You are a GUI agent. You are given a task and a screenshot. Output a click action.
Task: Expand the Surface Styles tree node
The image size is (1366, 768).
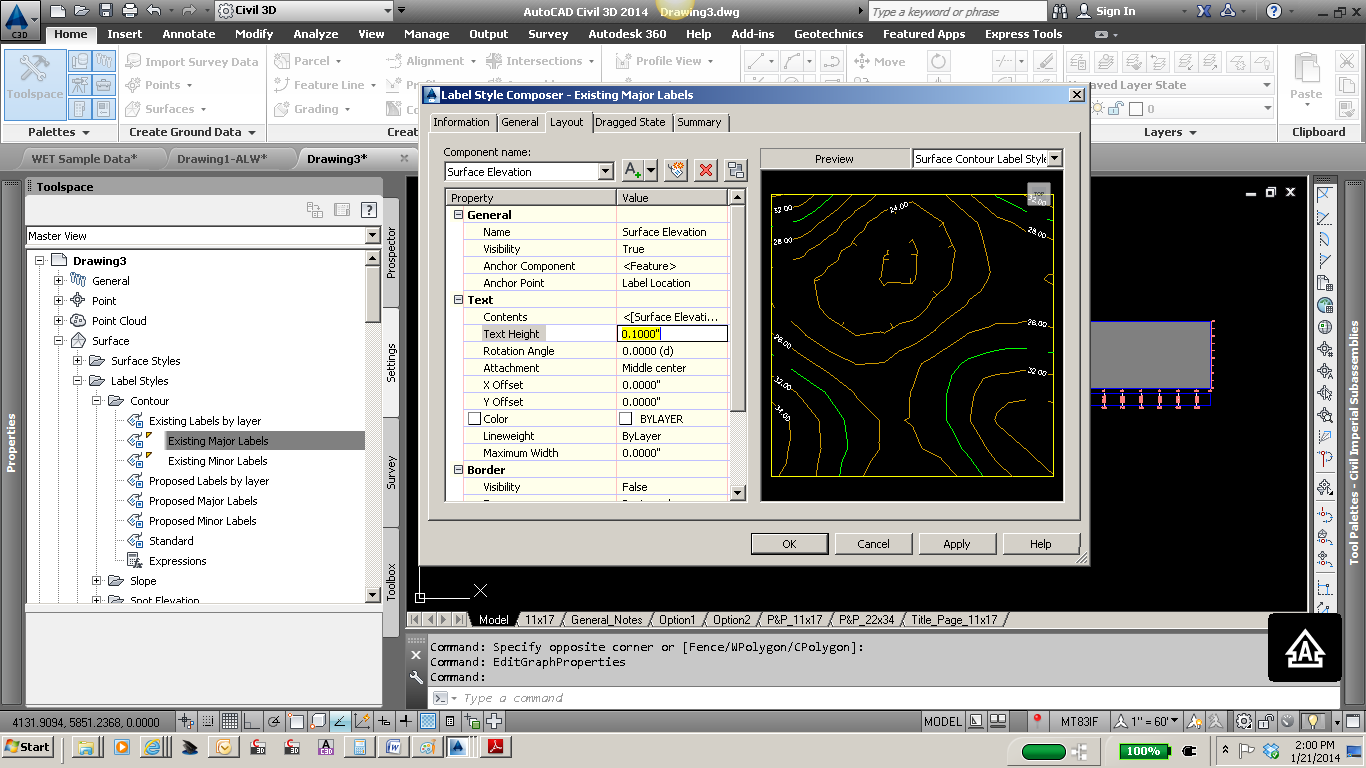(x=77, y=361)
